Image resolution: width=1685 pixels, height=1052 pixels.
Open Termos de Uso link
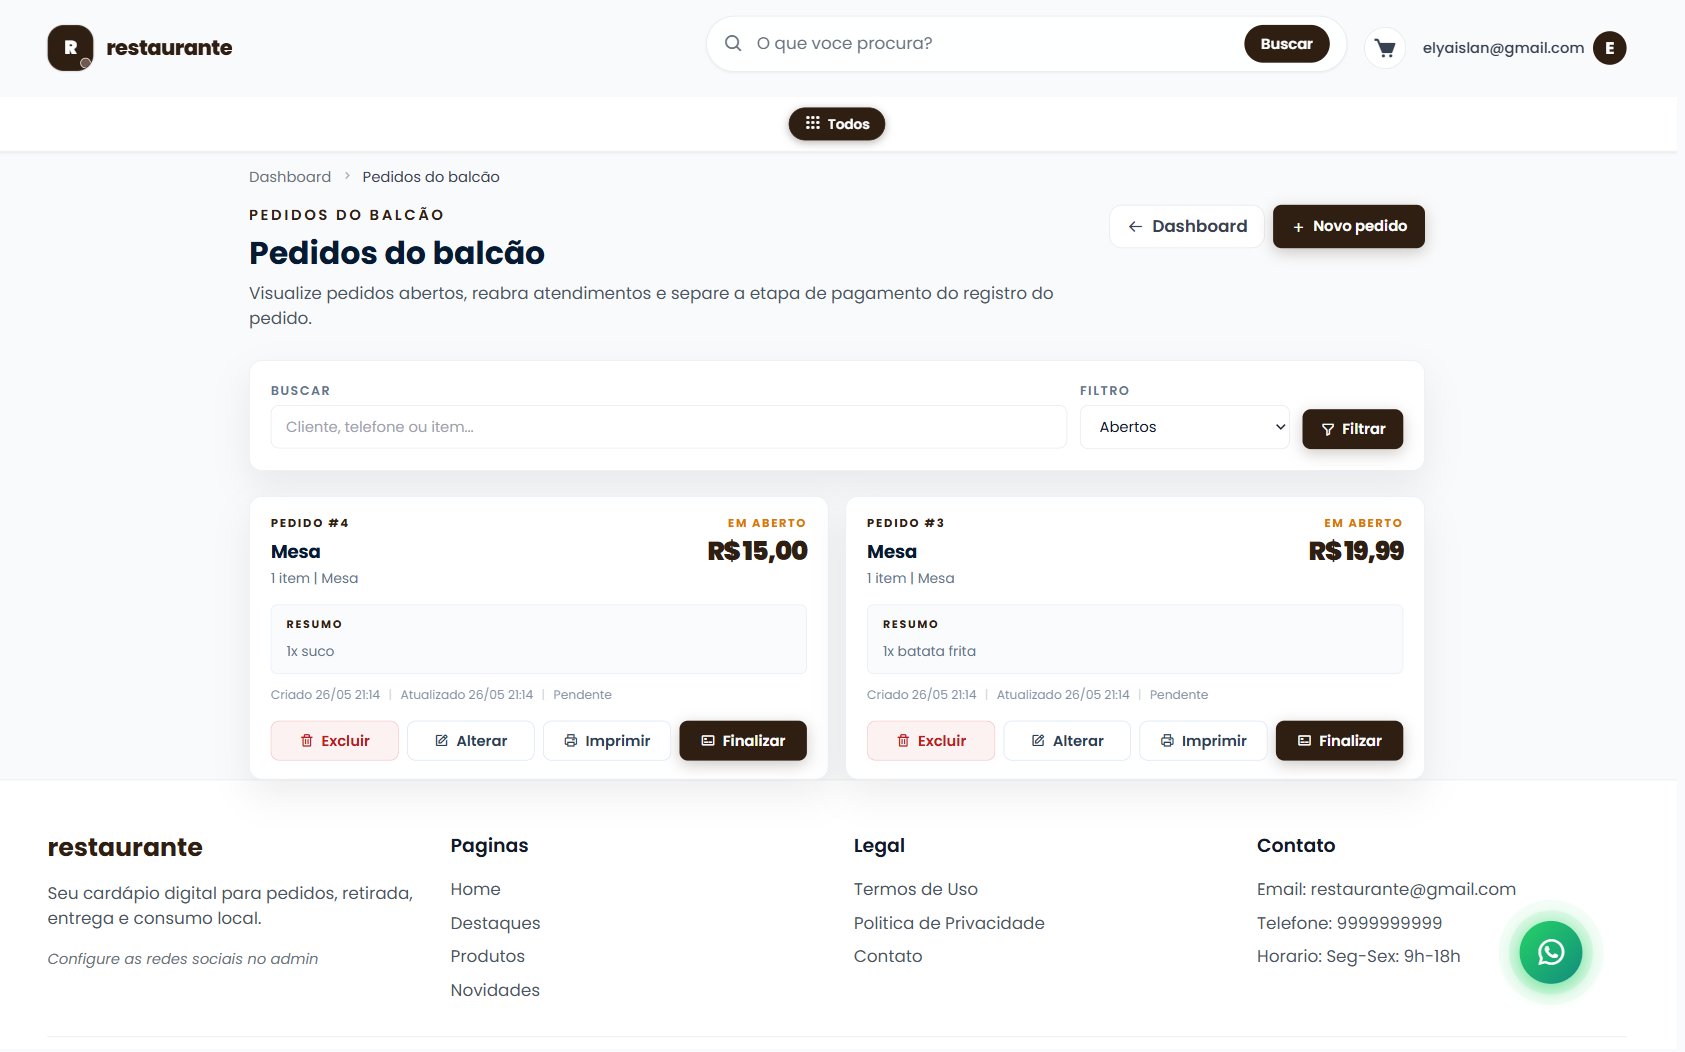[x=916, y=889]
